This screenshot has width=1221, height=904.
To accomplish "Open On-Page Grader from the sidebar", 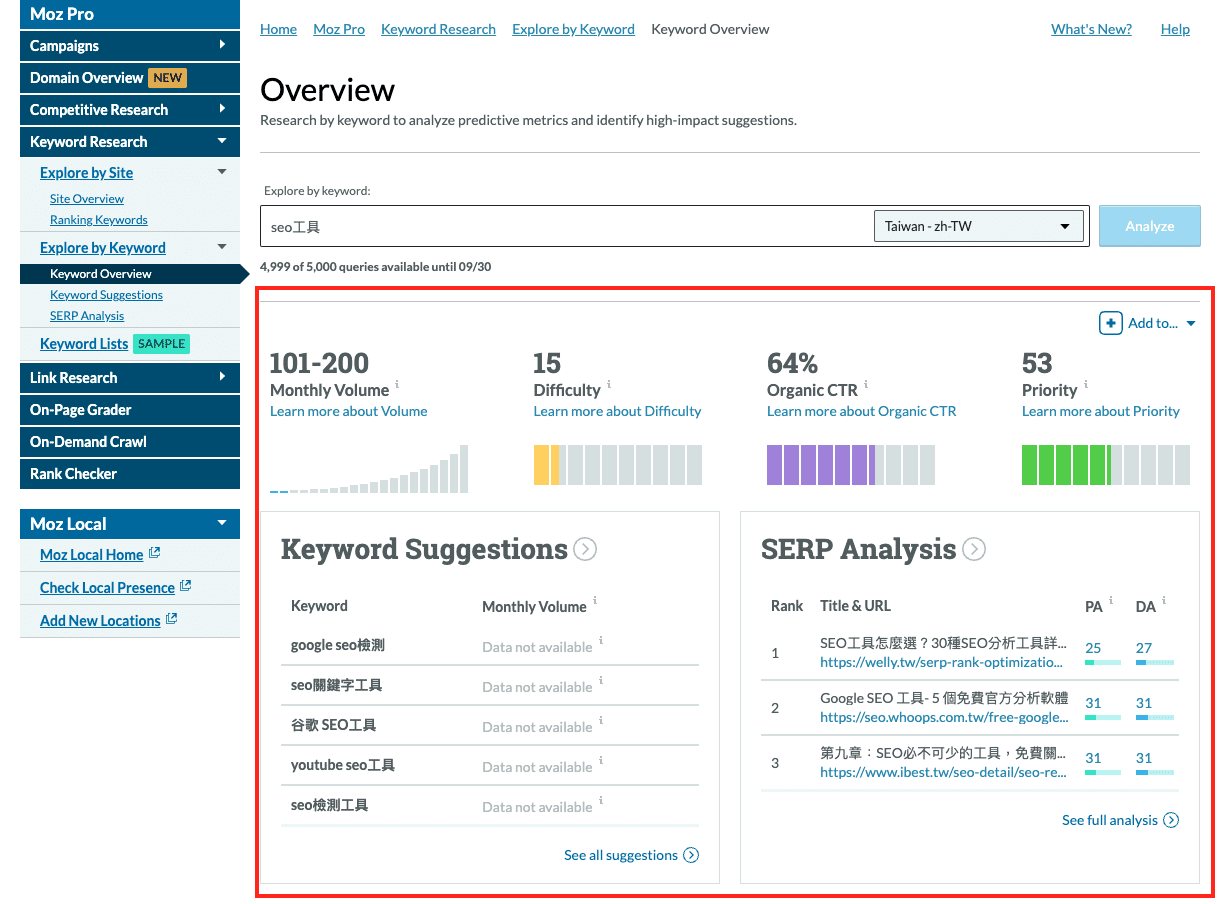I will tap(81, 409).
